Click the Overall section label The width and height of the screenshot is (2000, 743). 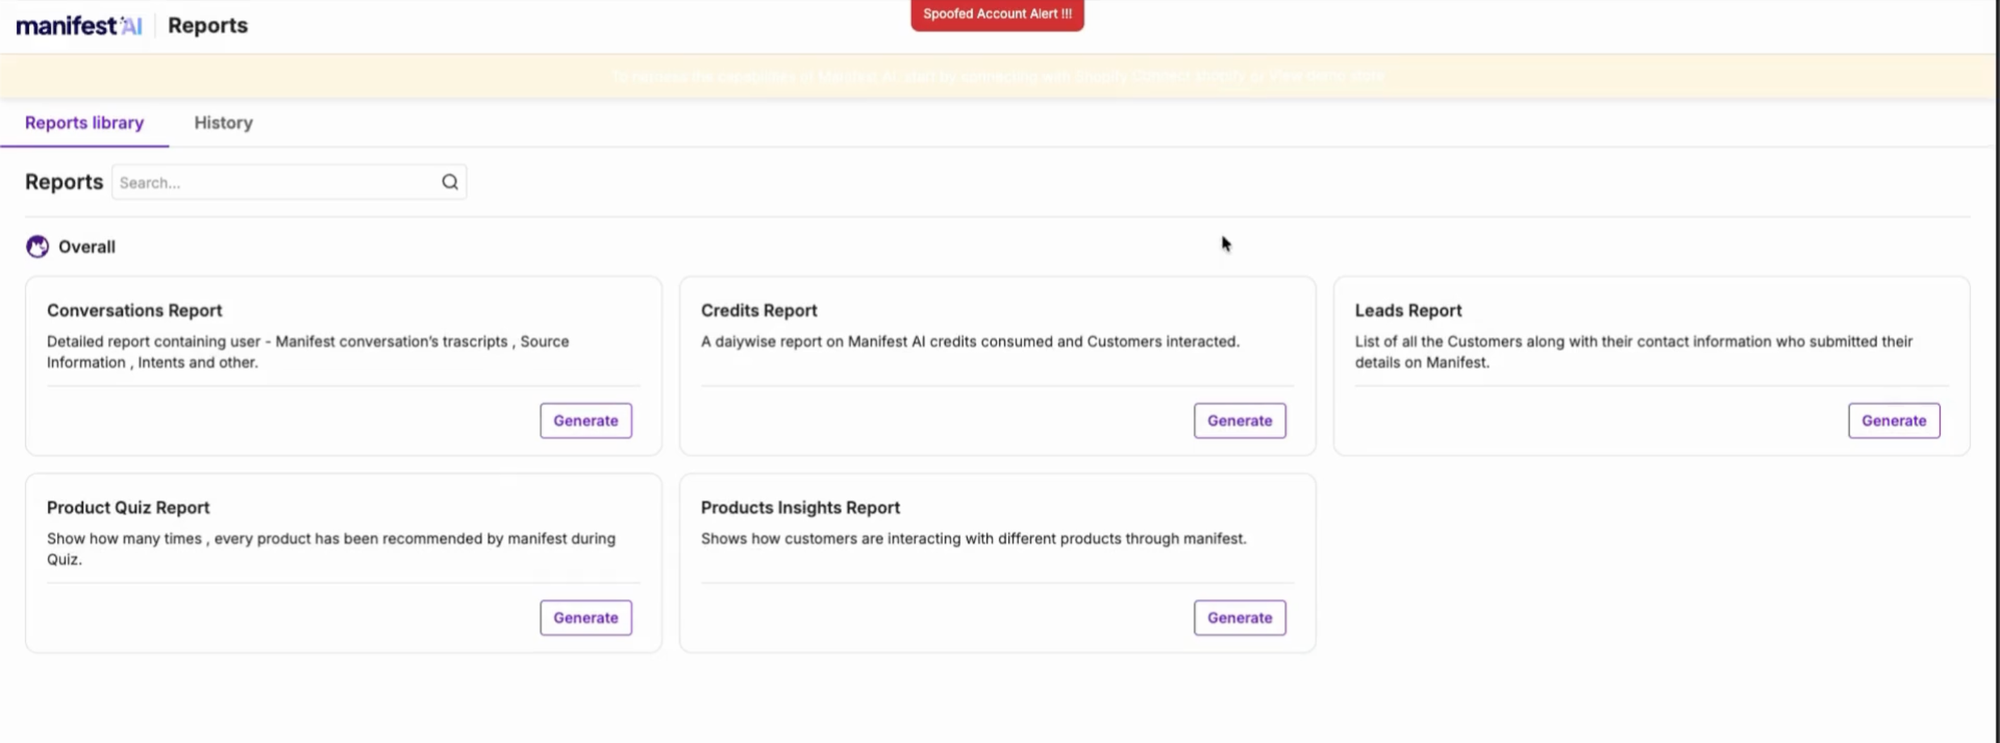pos(87,247)
